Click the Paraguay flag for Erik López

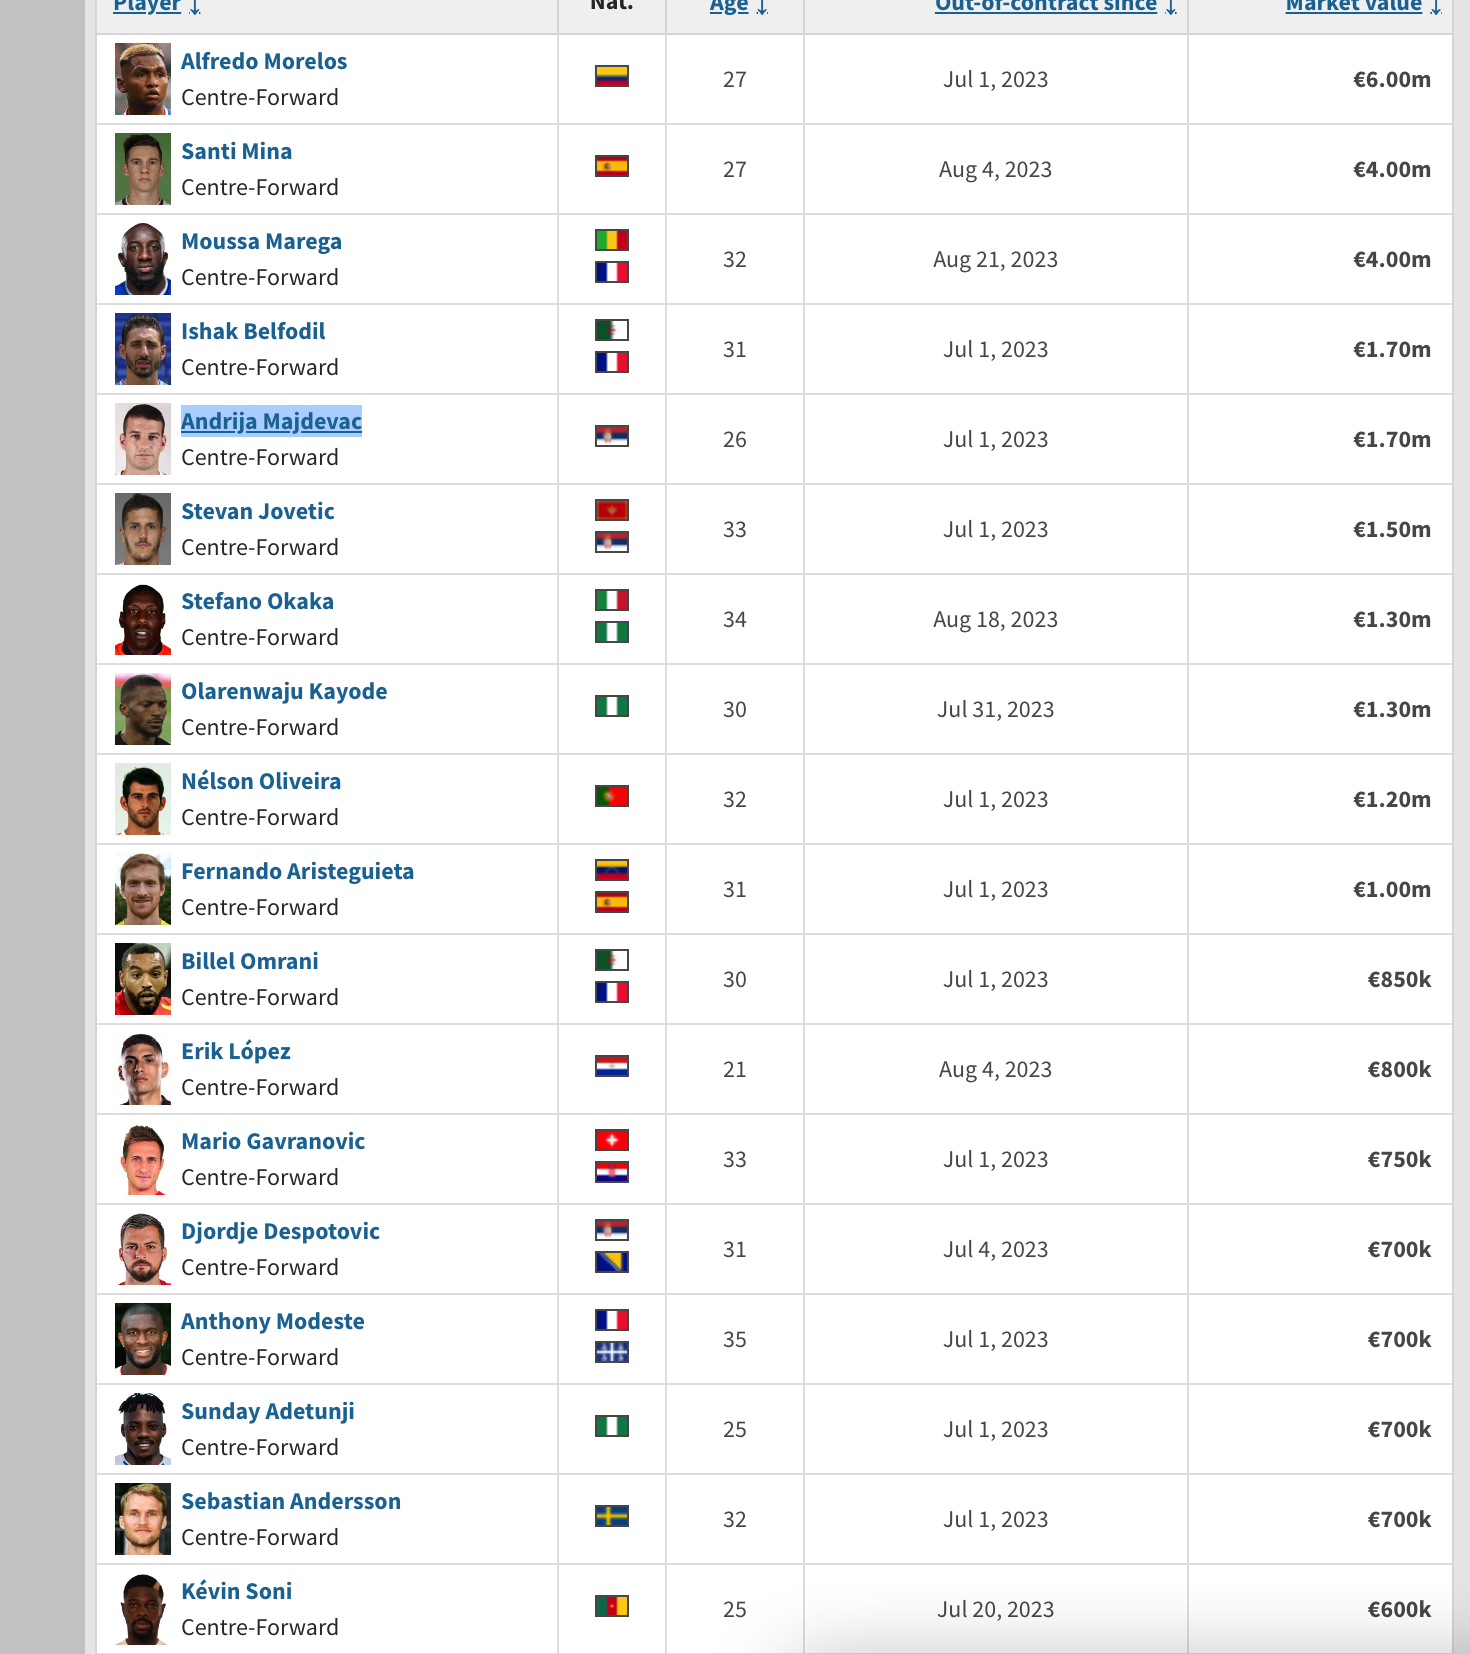click(611, 1066)
